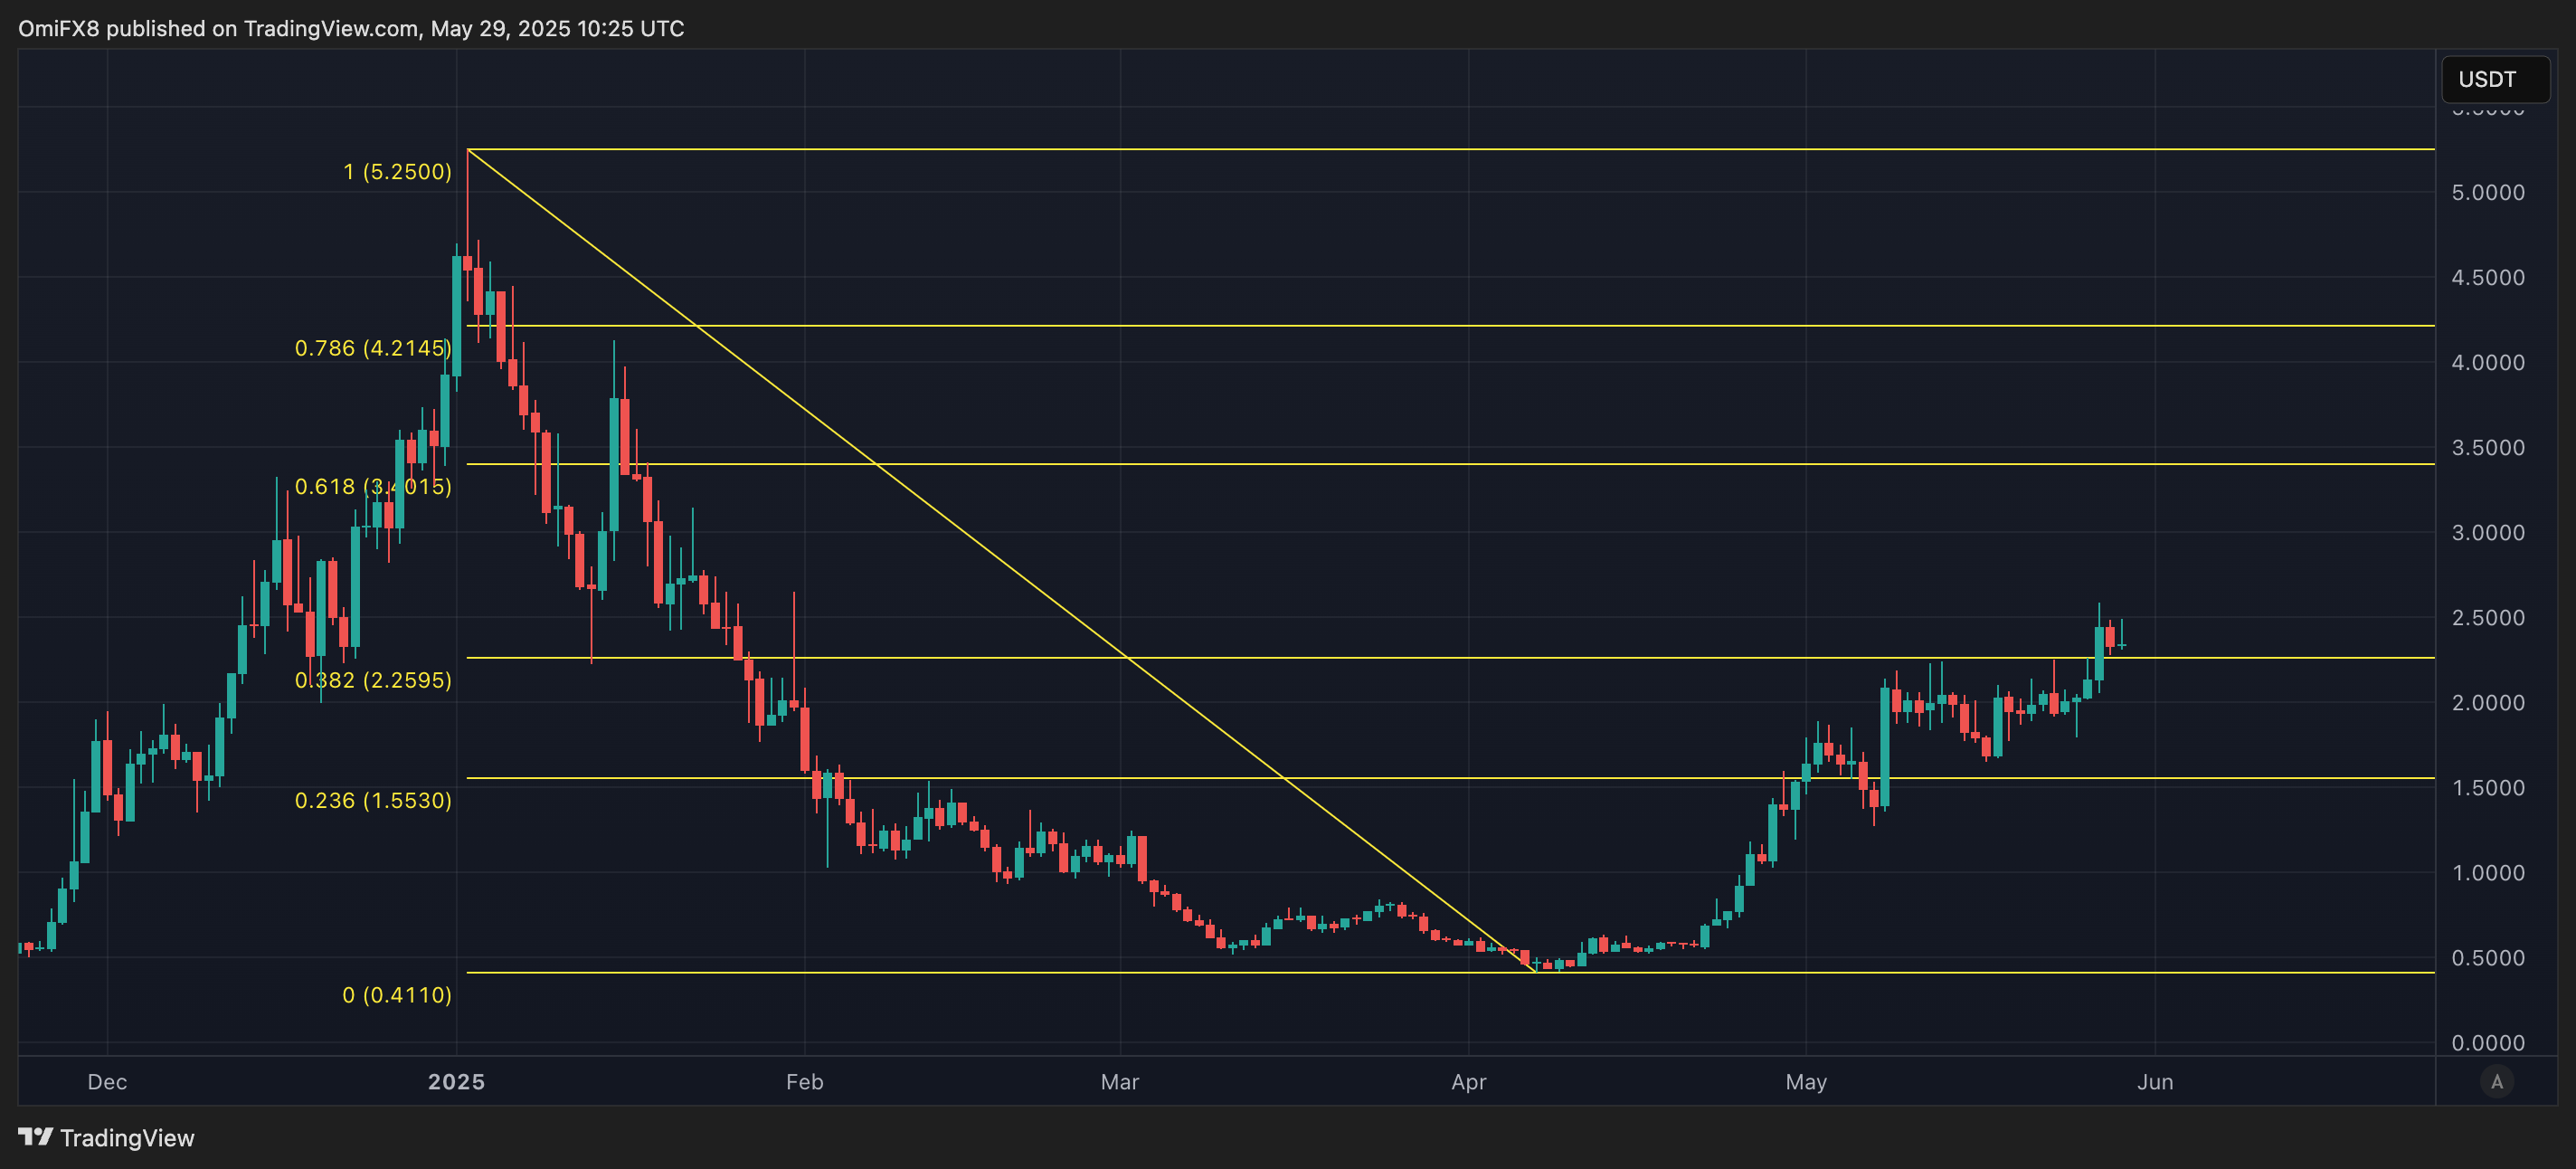This screenshot has height=1169, width=2576.
Task: Select Fibonacci level label 0.786 (4.2145)
Action: coord(373,348)
